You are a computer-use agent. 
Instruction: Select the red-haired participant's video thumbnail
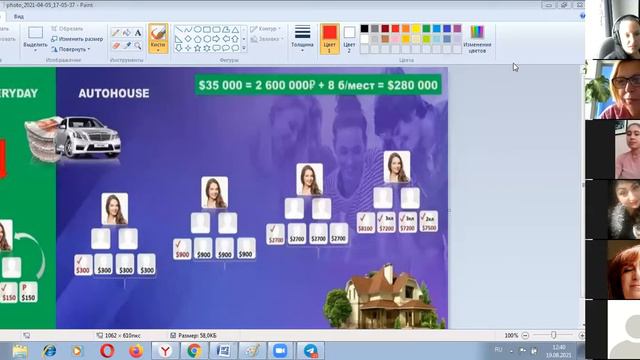(613, 269)
